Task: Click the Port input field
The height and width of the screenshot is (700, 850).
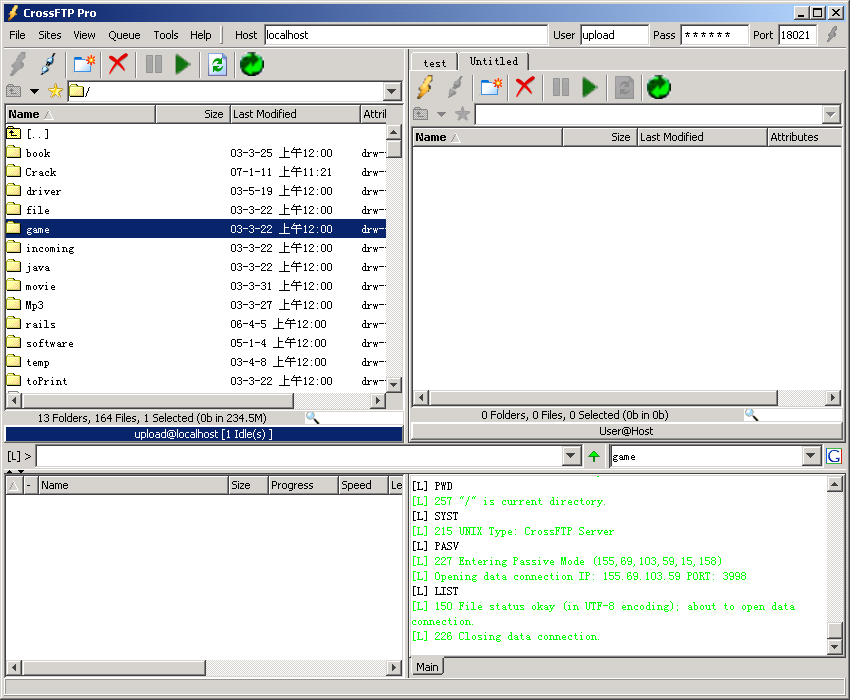Action: [798, 35]
